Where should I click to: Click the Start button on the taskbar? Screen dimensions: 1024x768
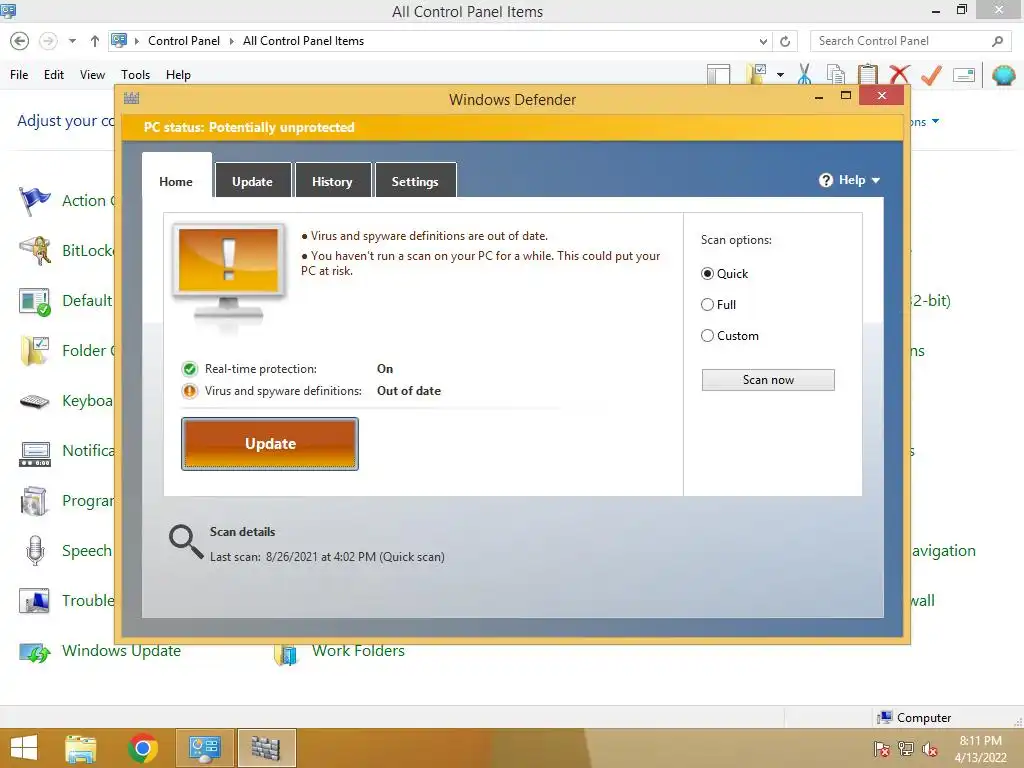tap(24, 748)
